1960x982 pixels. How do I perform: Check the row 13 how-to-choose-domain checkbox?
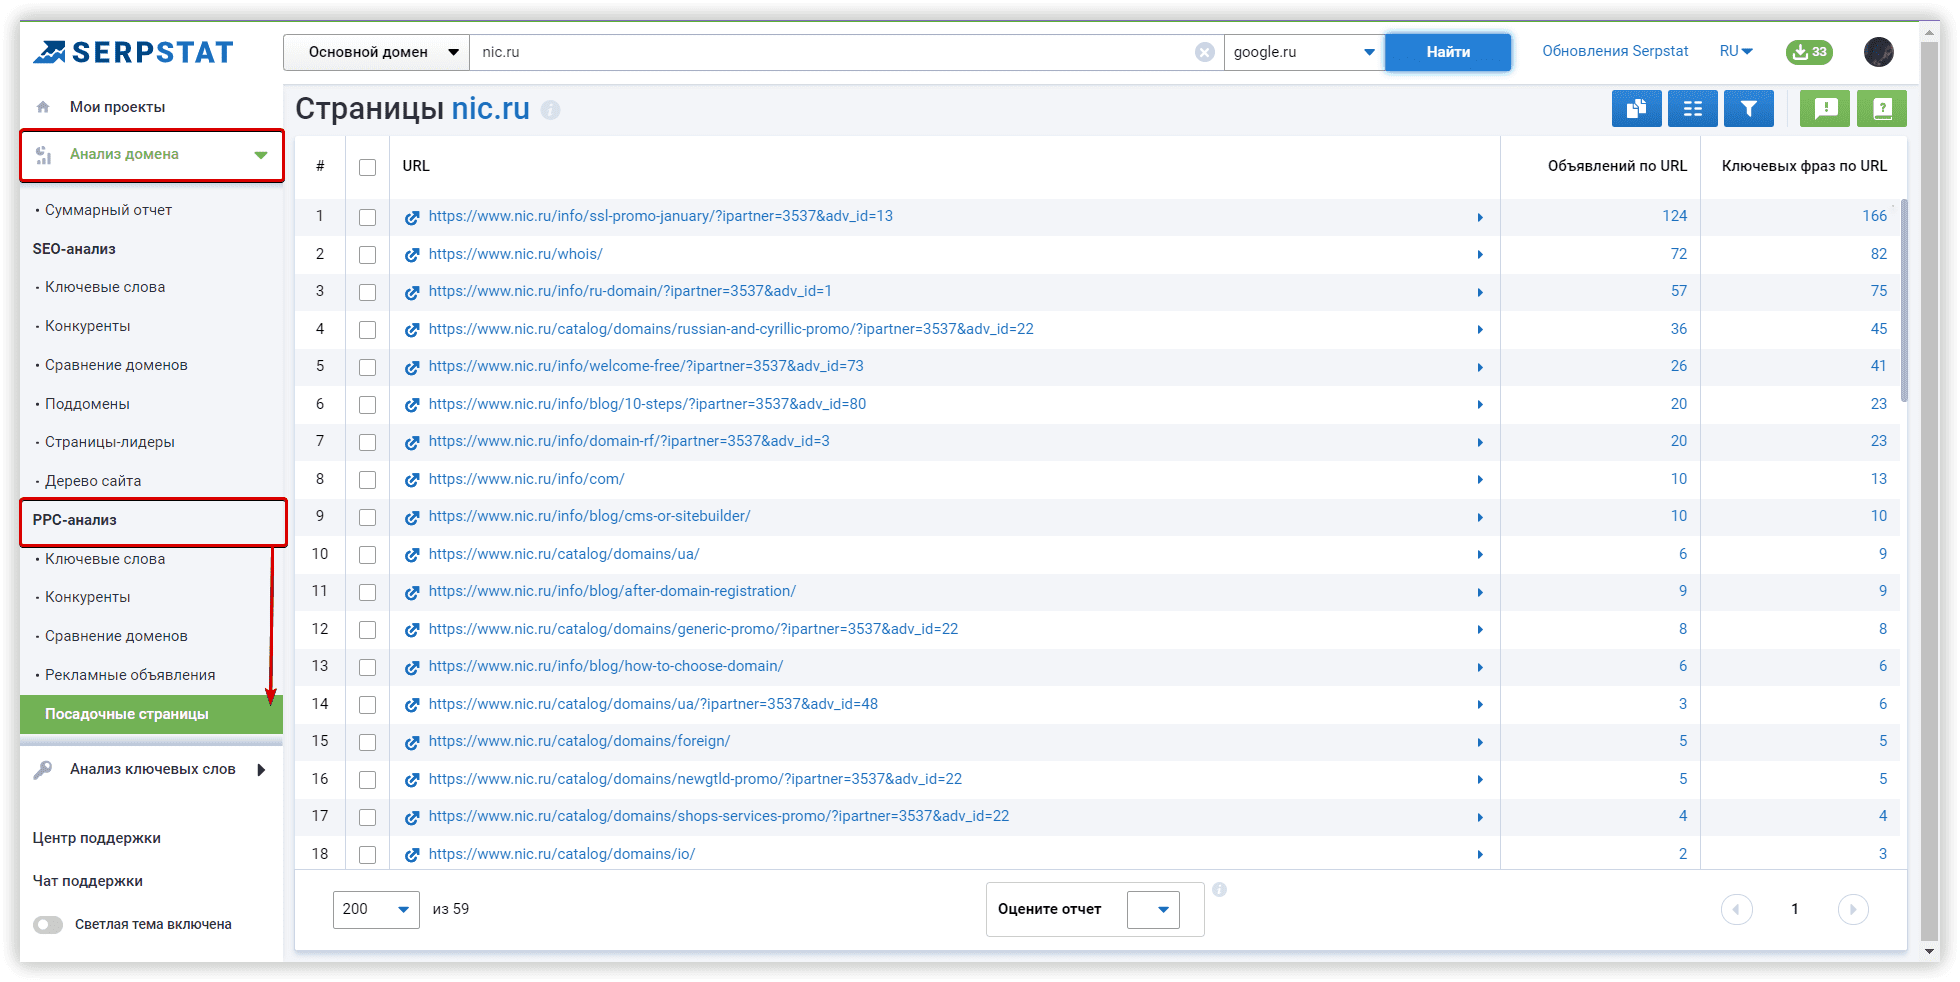click(368, 667)
